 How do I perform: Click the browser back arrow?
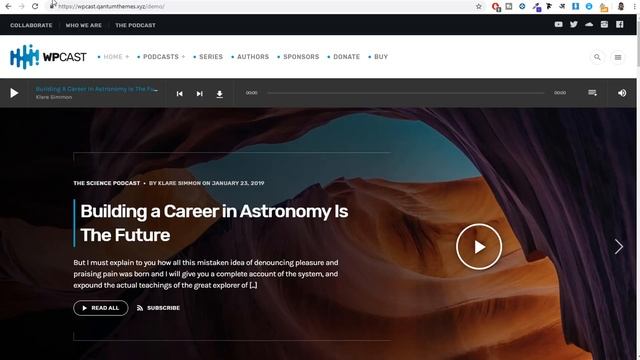pyautogui.click(x=8, y=6)
